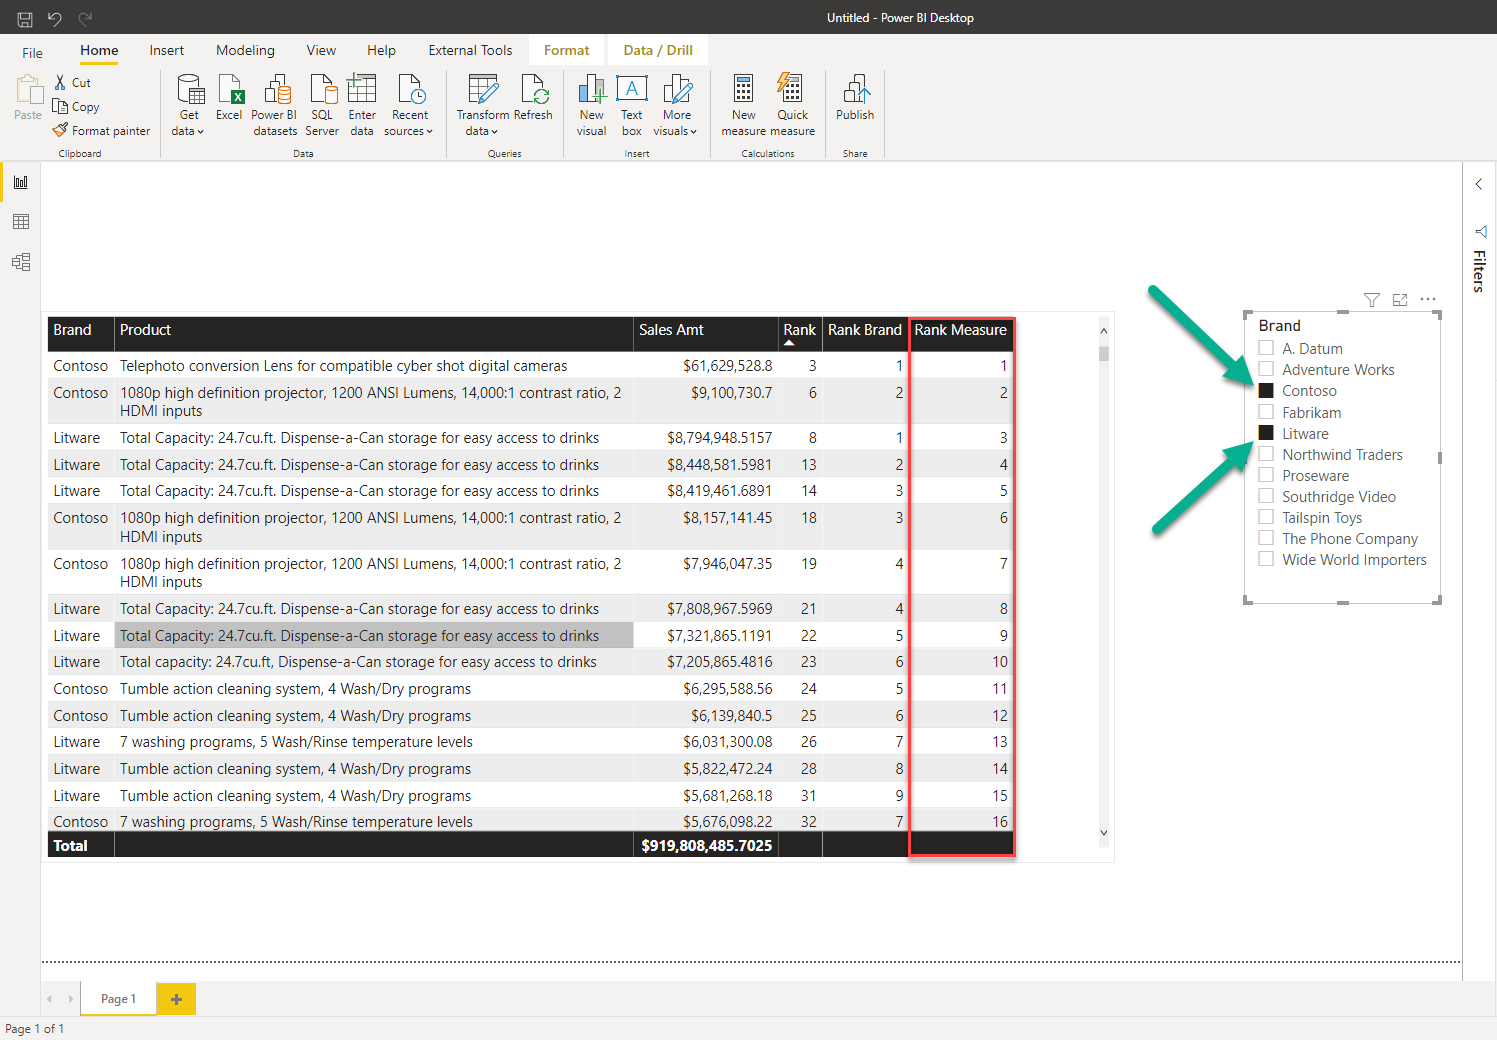Open slicer More options ellipsis
Screen dimensions: 1497x1040
pyautogui.click(x=1428, y=299)
